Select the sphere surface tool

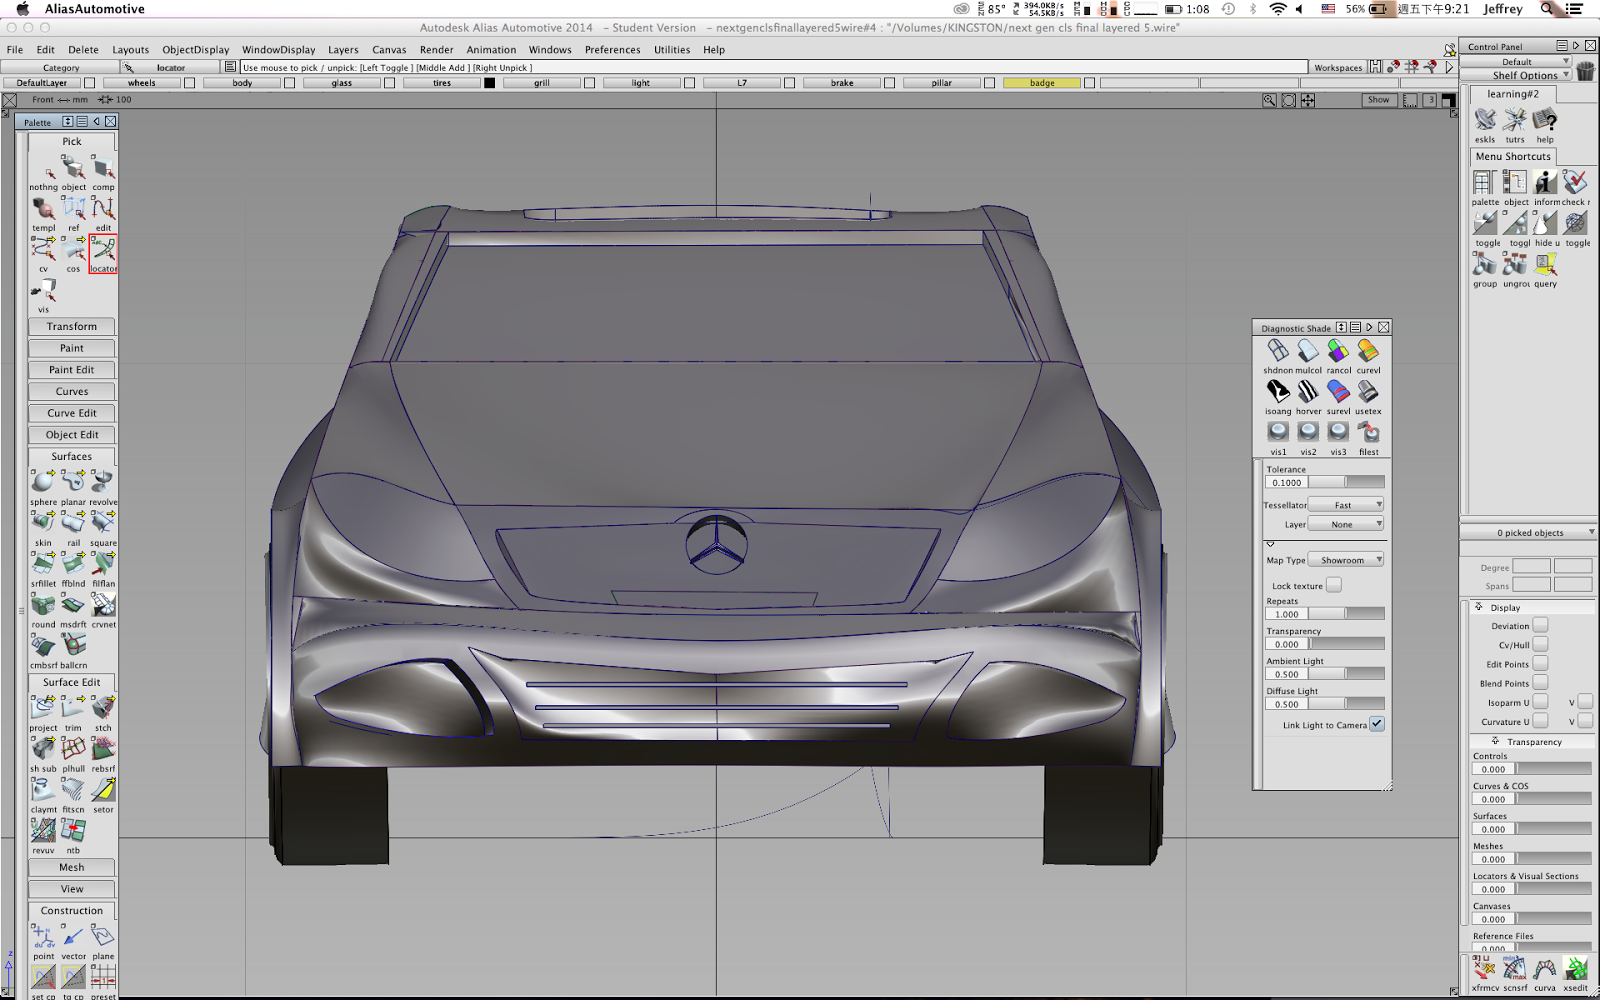coord(43,481)
